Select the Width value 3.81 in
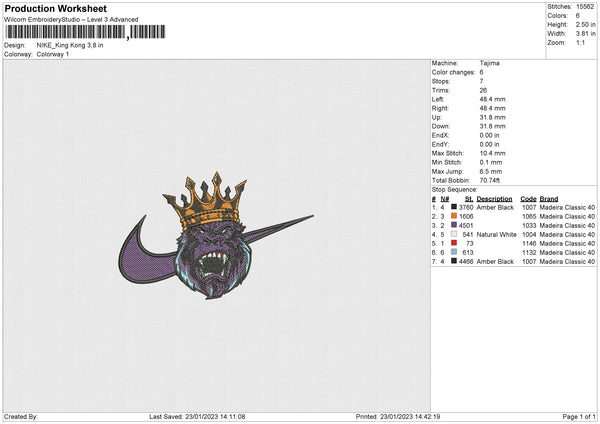 pos(585,34)
